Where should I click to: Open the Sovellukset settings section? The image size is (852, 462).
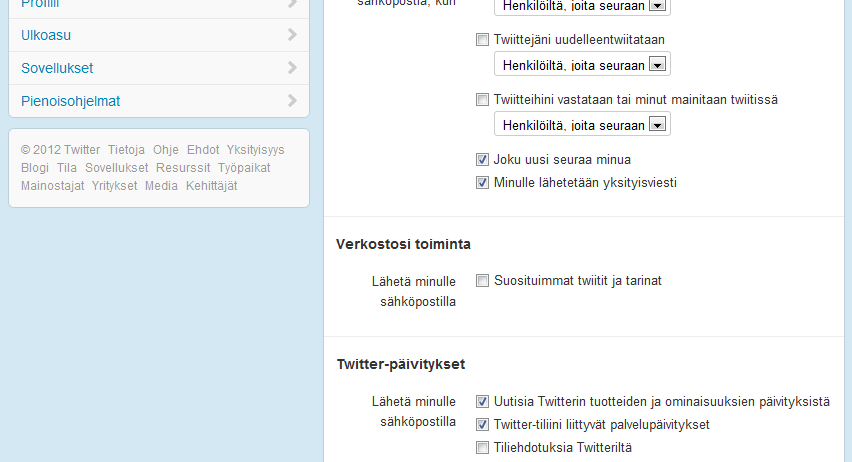pyautogui.click(x=159, y=68)
